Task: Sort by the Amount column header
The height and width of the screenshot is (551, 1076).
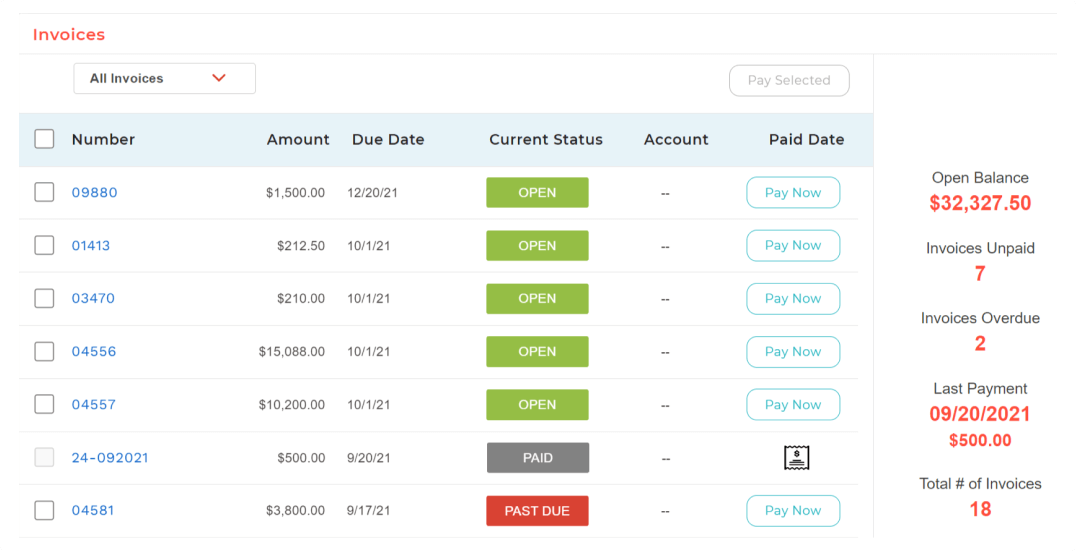Action: click(298, 140)
